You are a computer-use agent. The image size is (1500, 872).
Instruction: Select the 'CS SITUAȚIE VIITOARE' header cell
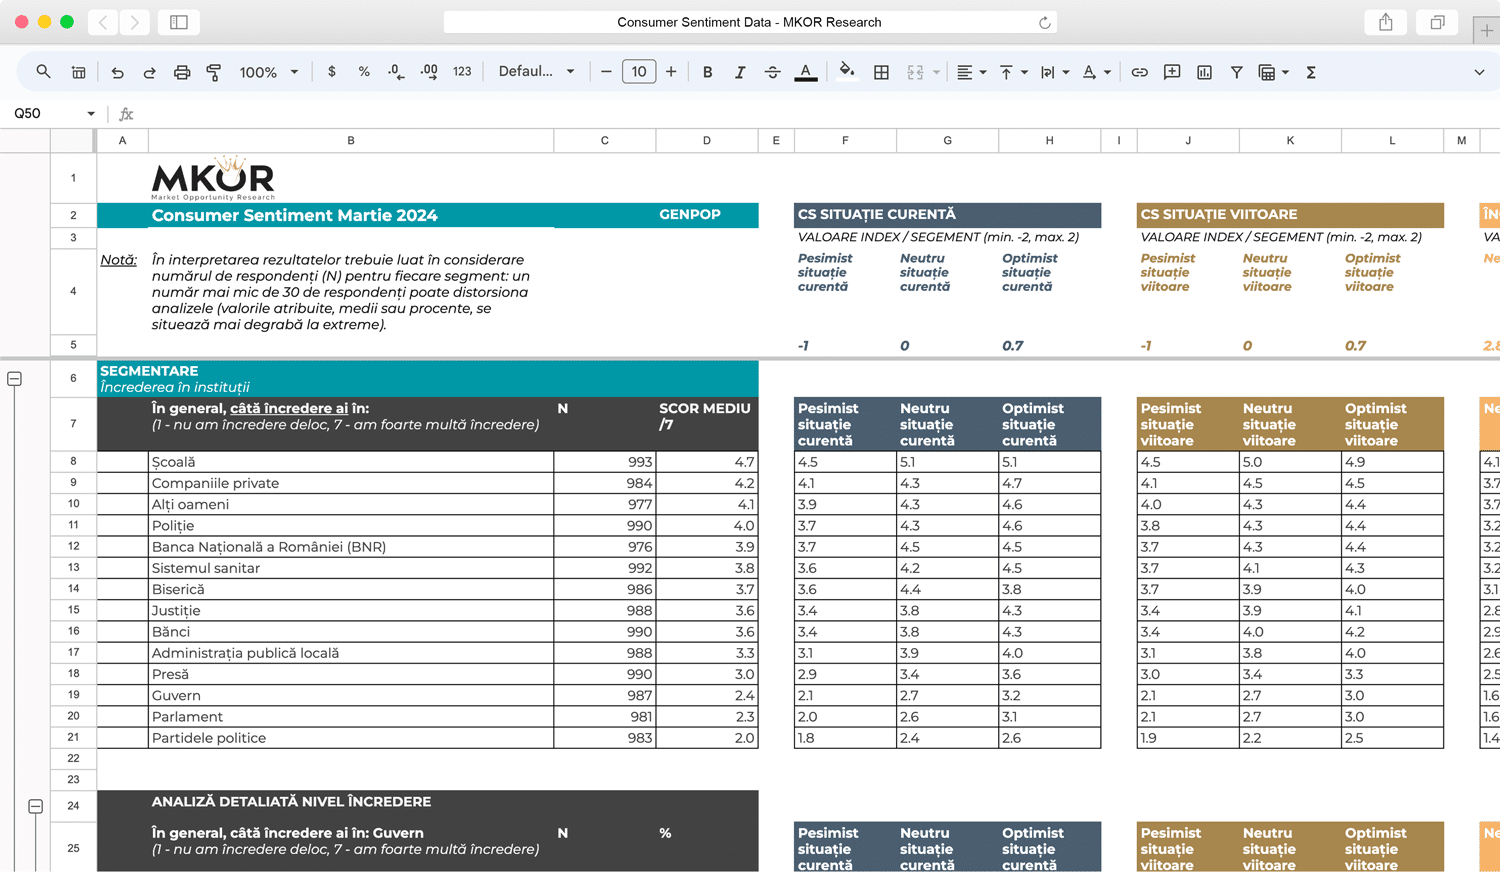click(x=1290, y=215)
